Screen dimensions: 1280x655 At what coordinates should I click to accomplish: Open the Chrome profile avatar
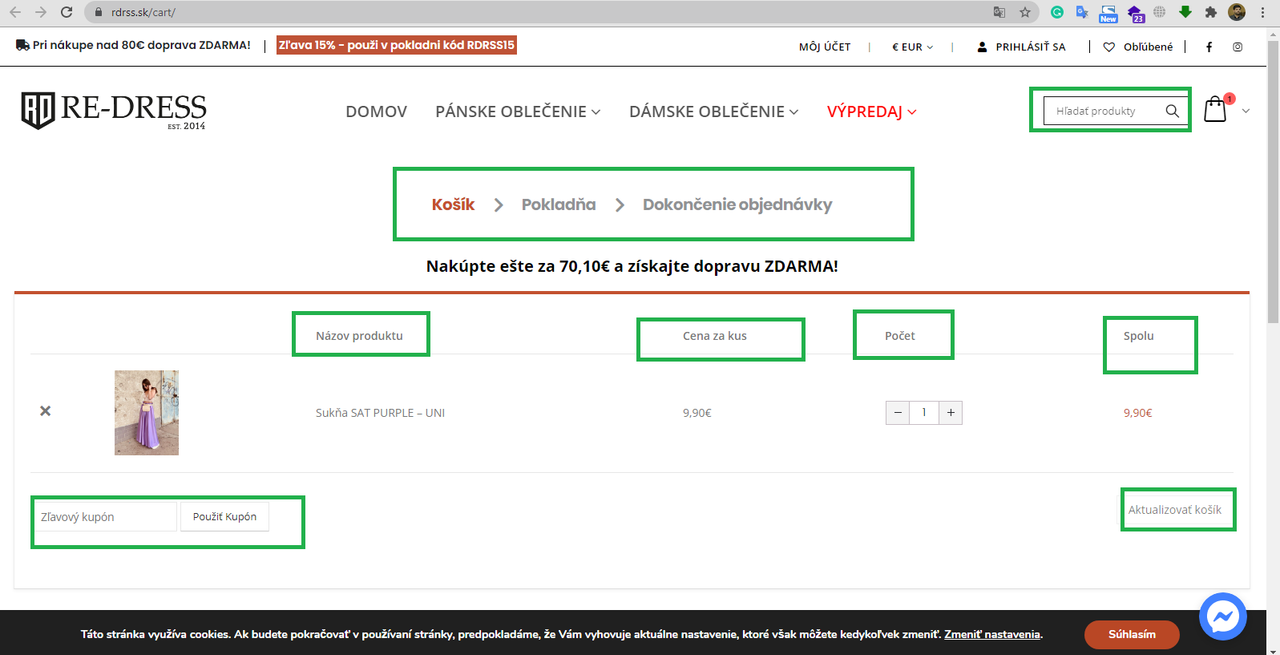[1237, 13]
